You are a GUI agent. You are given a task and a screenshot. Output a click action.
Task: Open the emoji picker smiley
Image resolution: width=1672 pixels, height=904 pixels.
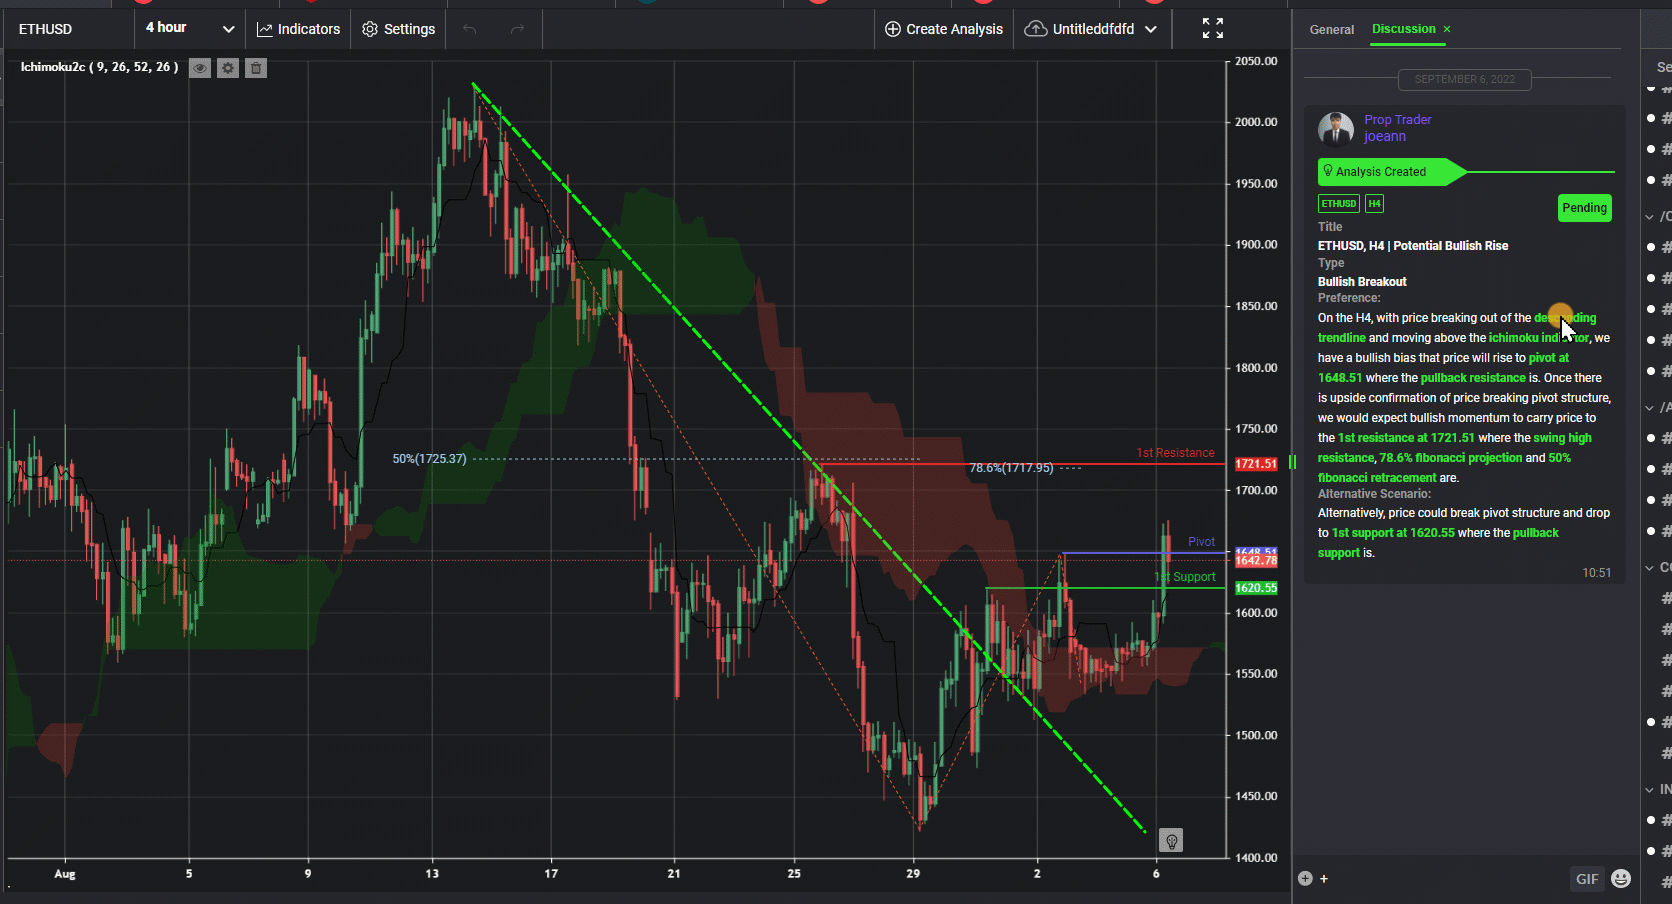[1622, 879]
